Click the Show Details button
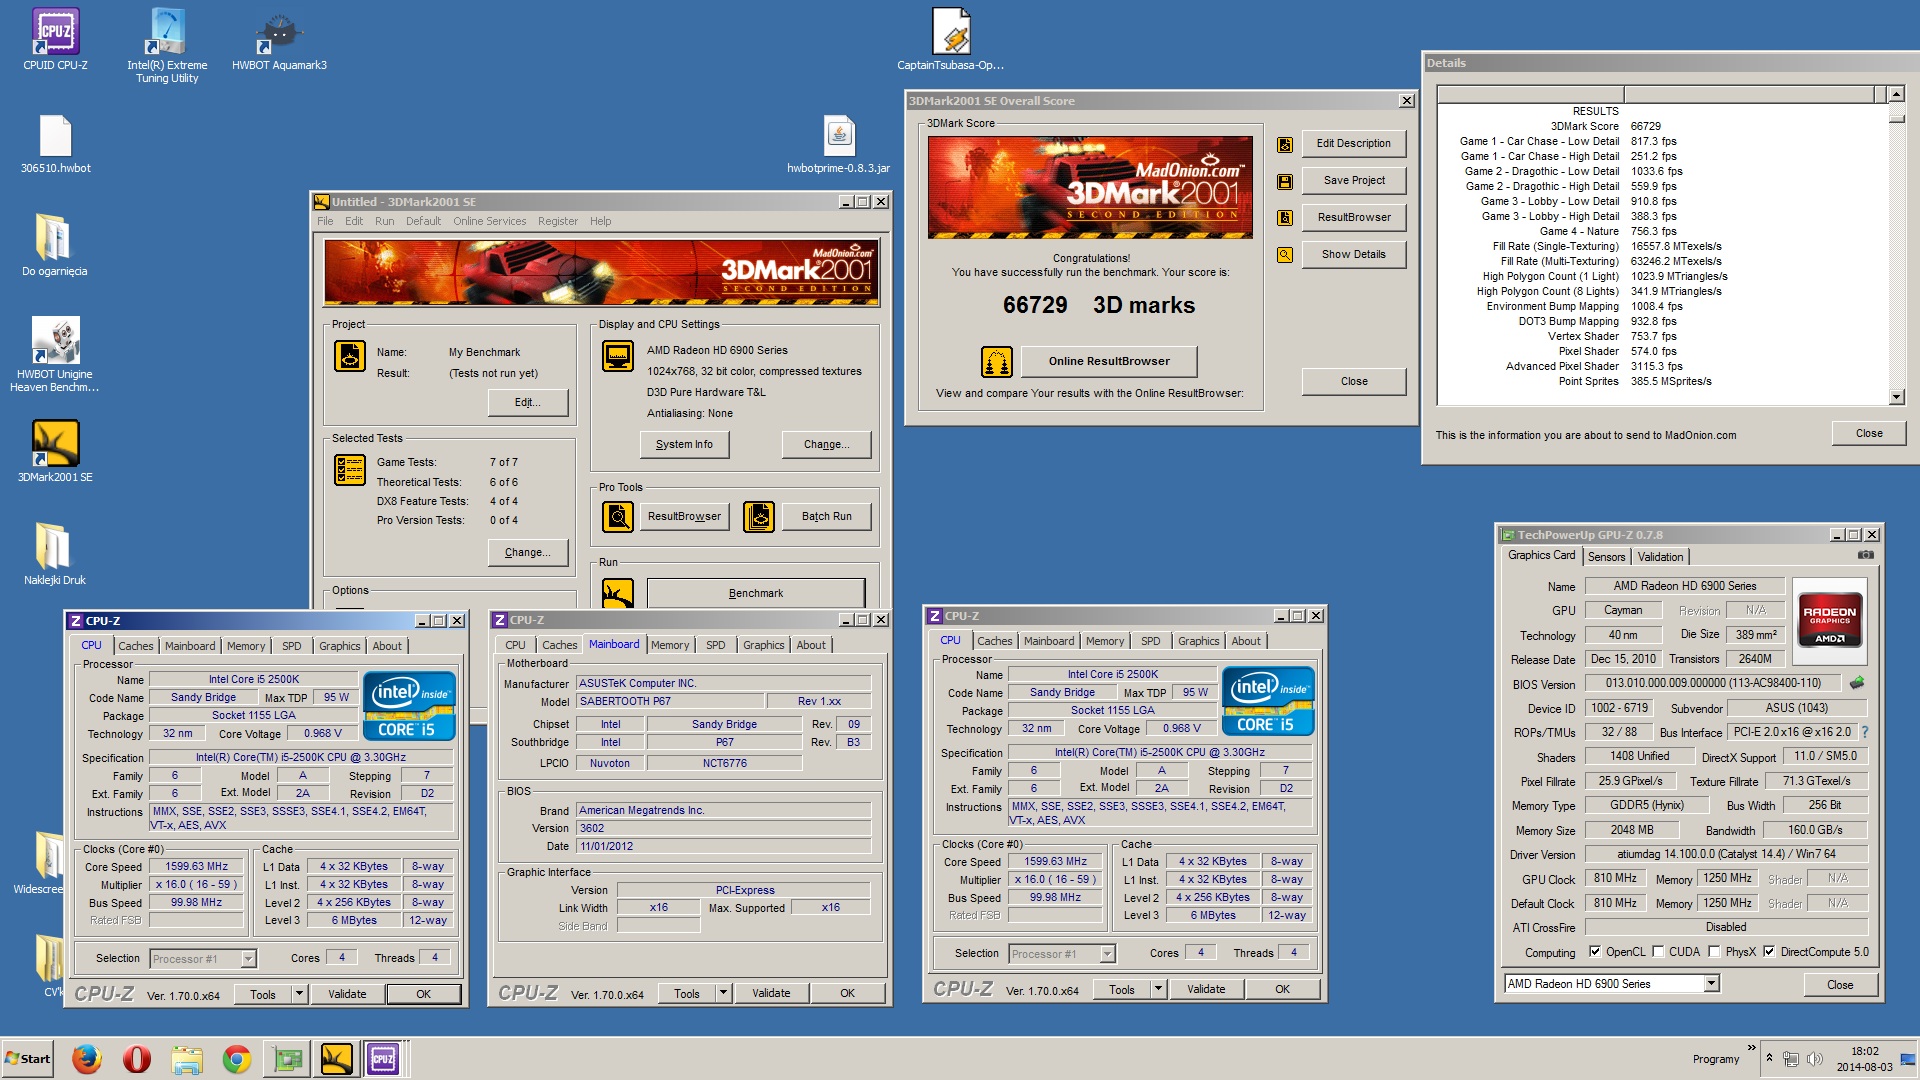This screenshot has height=1080, width=1920. coord(1353,254)
